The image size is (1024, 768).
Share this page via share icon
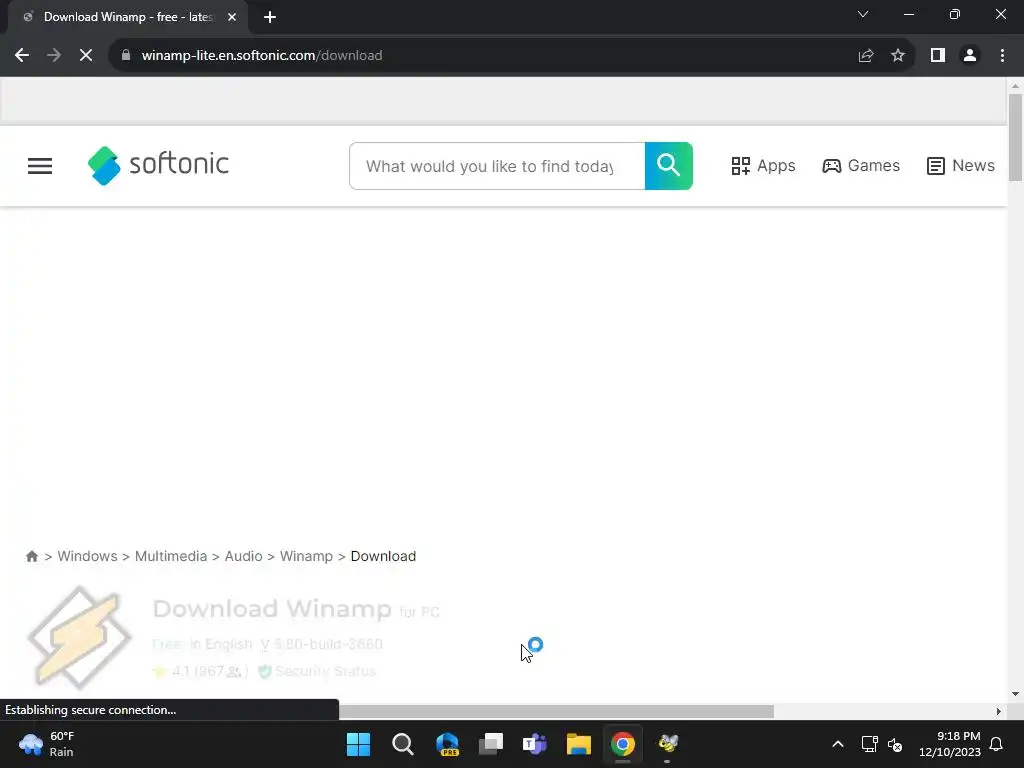point(866,56)
